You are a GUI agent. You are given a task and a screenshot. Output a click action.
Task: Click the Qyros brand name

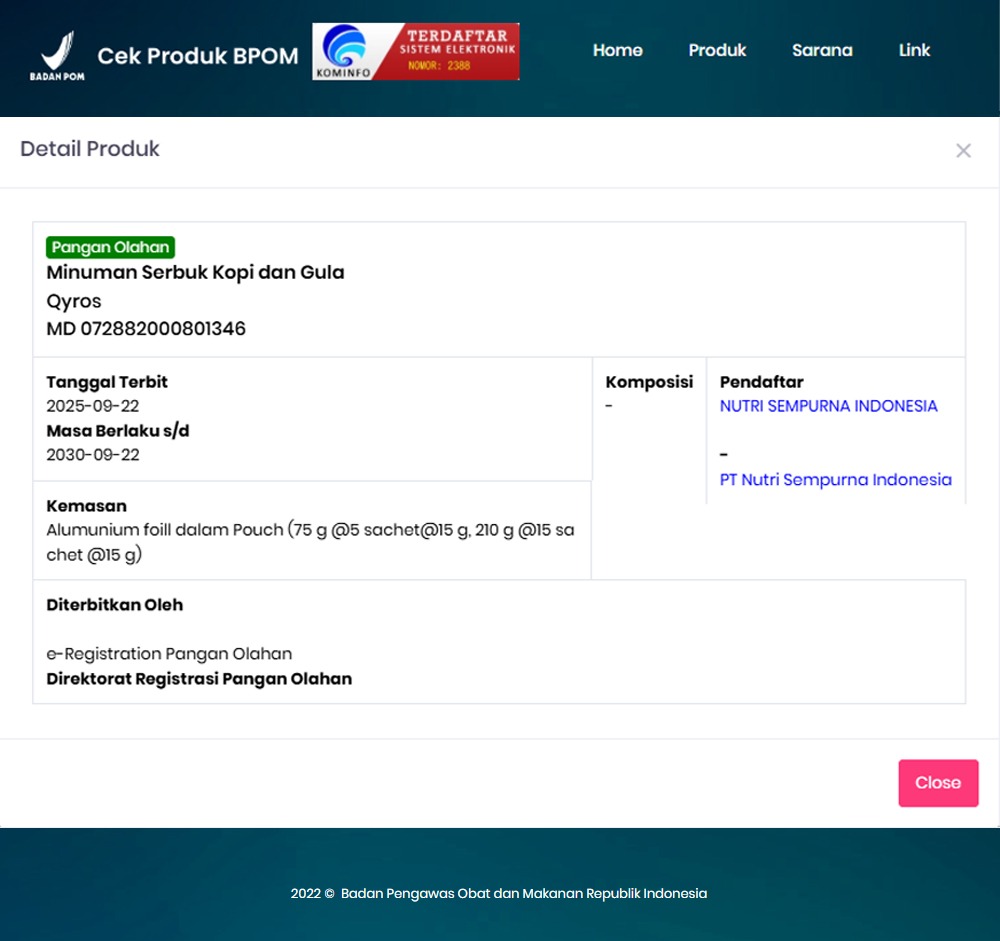click(x=74, y=301)
